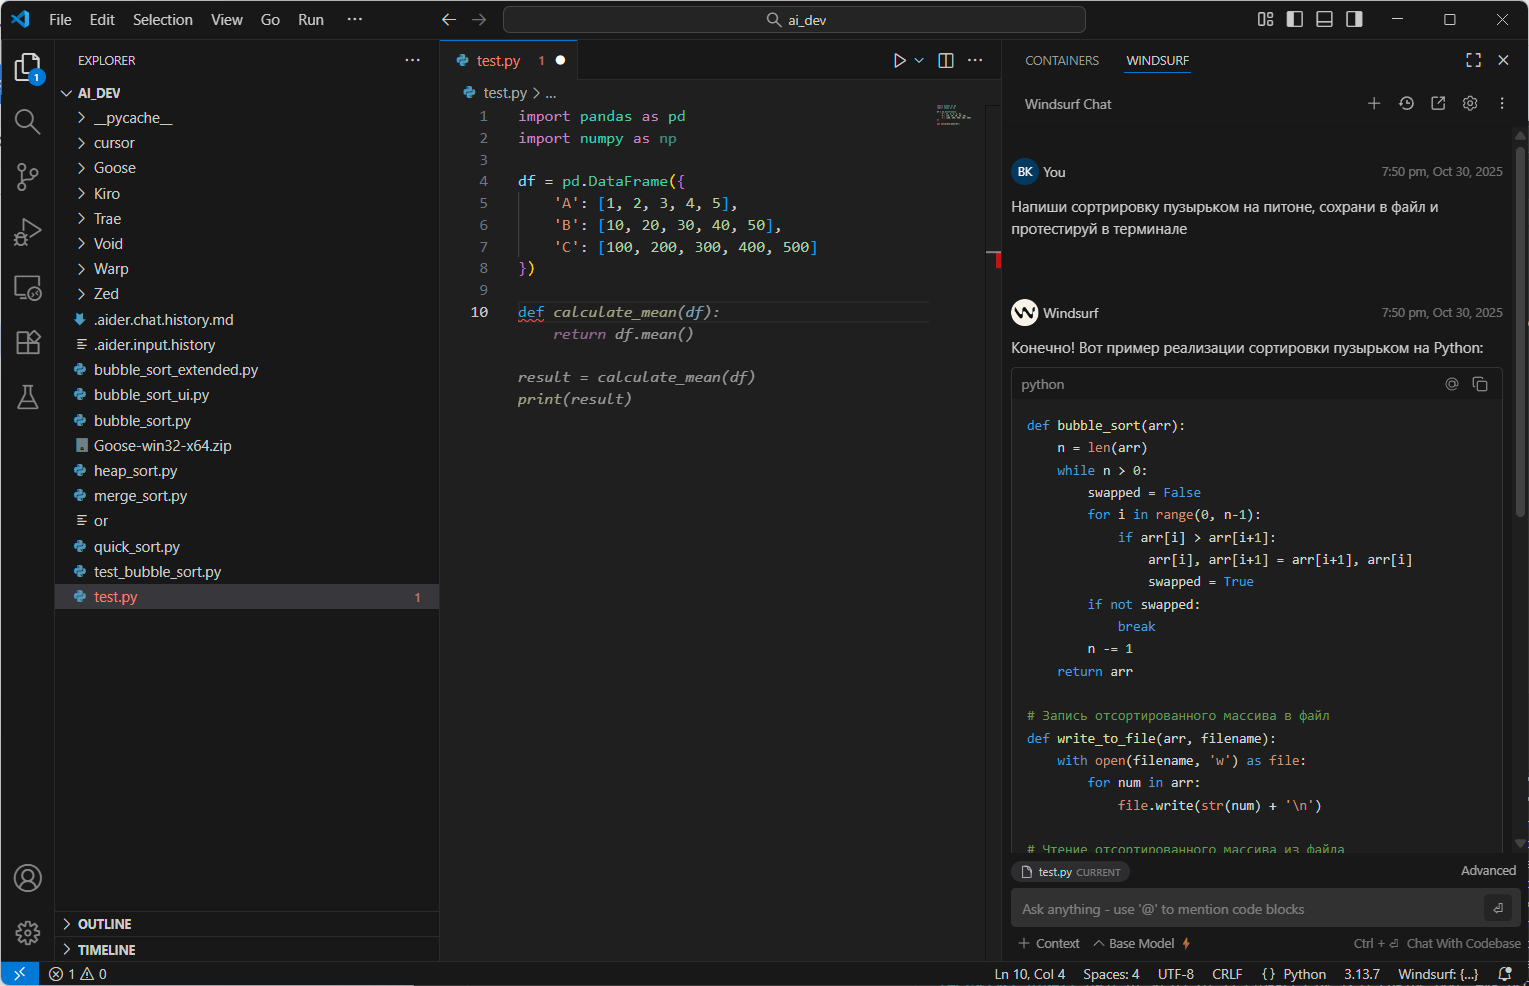Click the Advanced link in chat

[1487, 871]
